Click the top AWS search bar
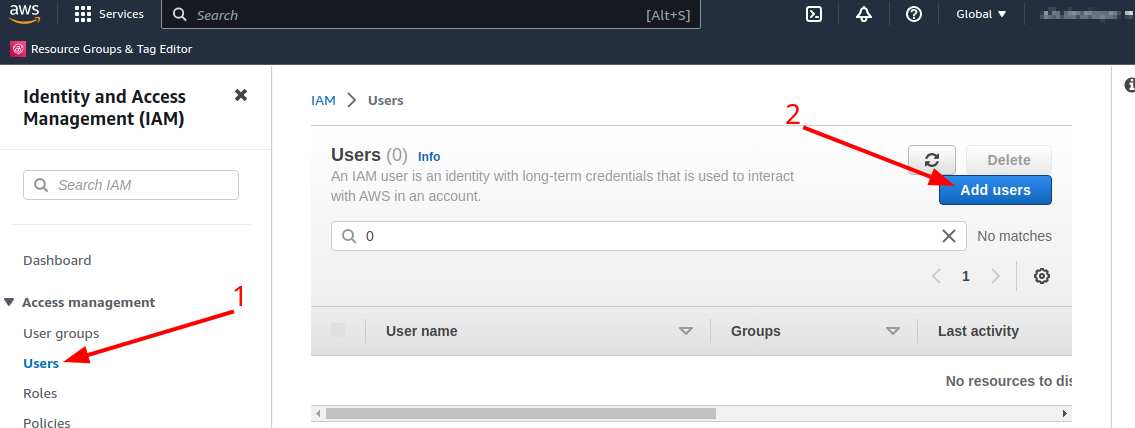This screenshot has width=1135, height=428. click(431, 15)
